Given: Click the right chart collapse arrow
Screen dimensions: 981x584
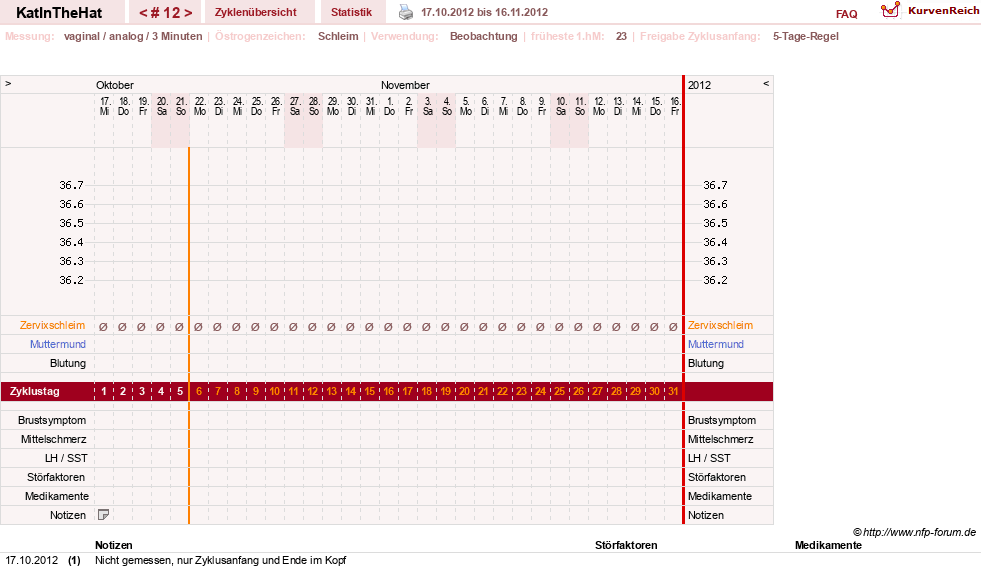Looking at the screenshot, I should coord(766,83).
